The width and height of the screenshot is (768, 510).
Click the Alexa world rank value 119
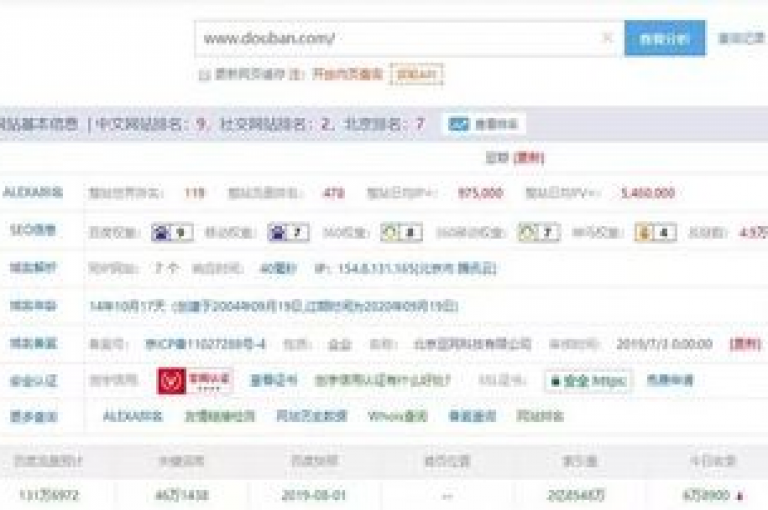[x=194, y=193]
